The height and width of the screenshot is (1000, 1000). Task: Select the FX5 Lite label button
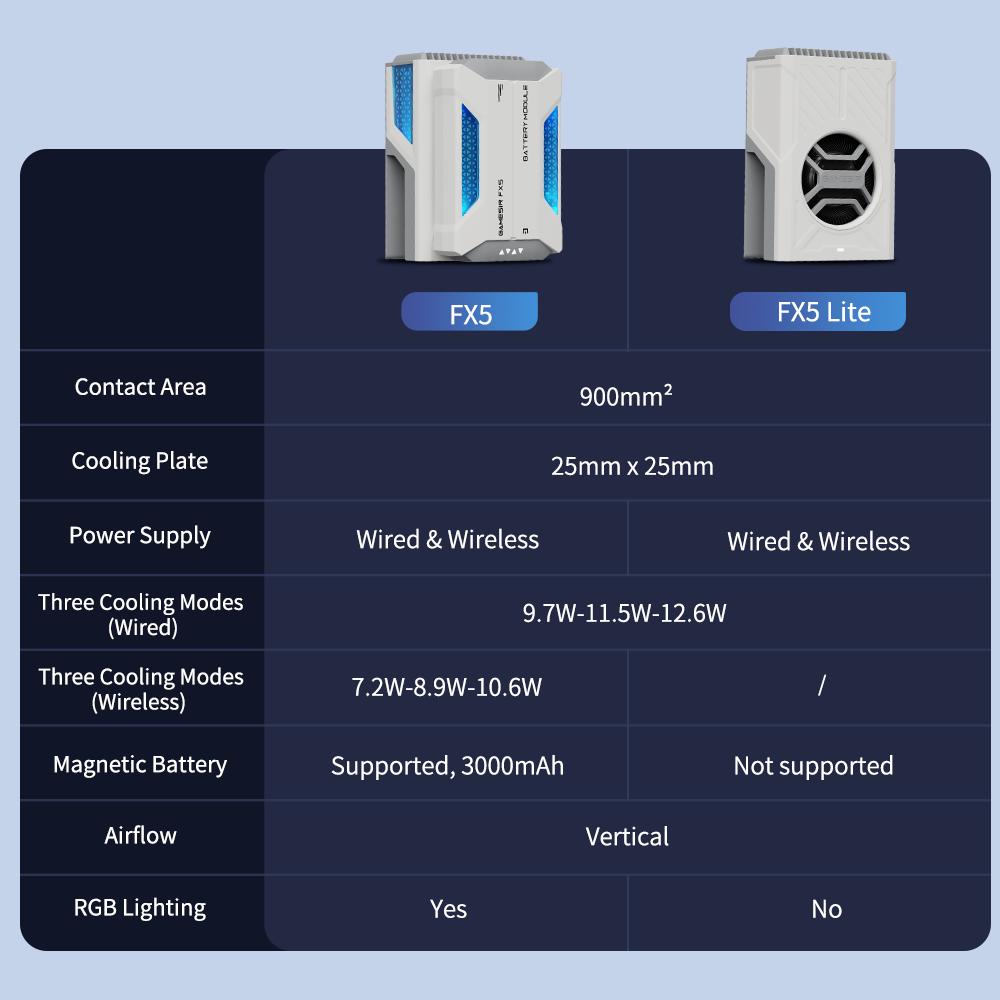(819, 312)
